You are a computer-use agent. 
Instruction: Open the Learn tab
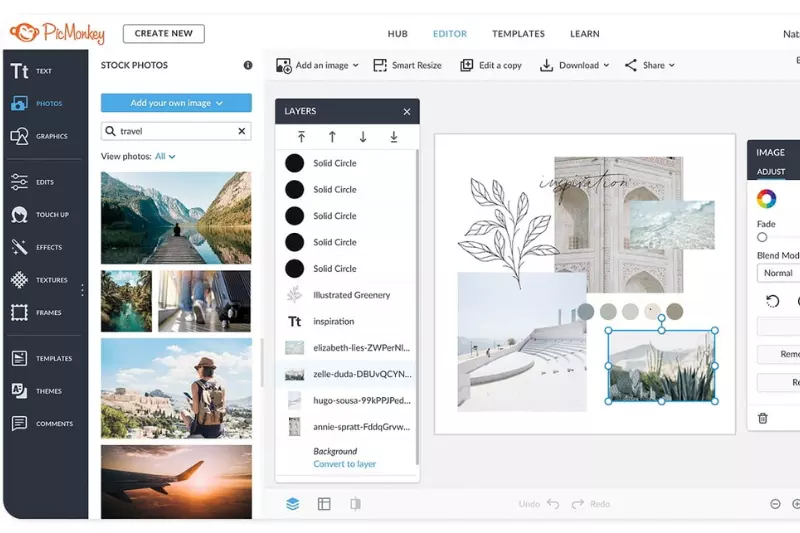[x=585, y=34]
